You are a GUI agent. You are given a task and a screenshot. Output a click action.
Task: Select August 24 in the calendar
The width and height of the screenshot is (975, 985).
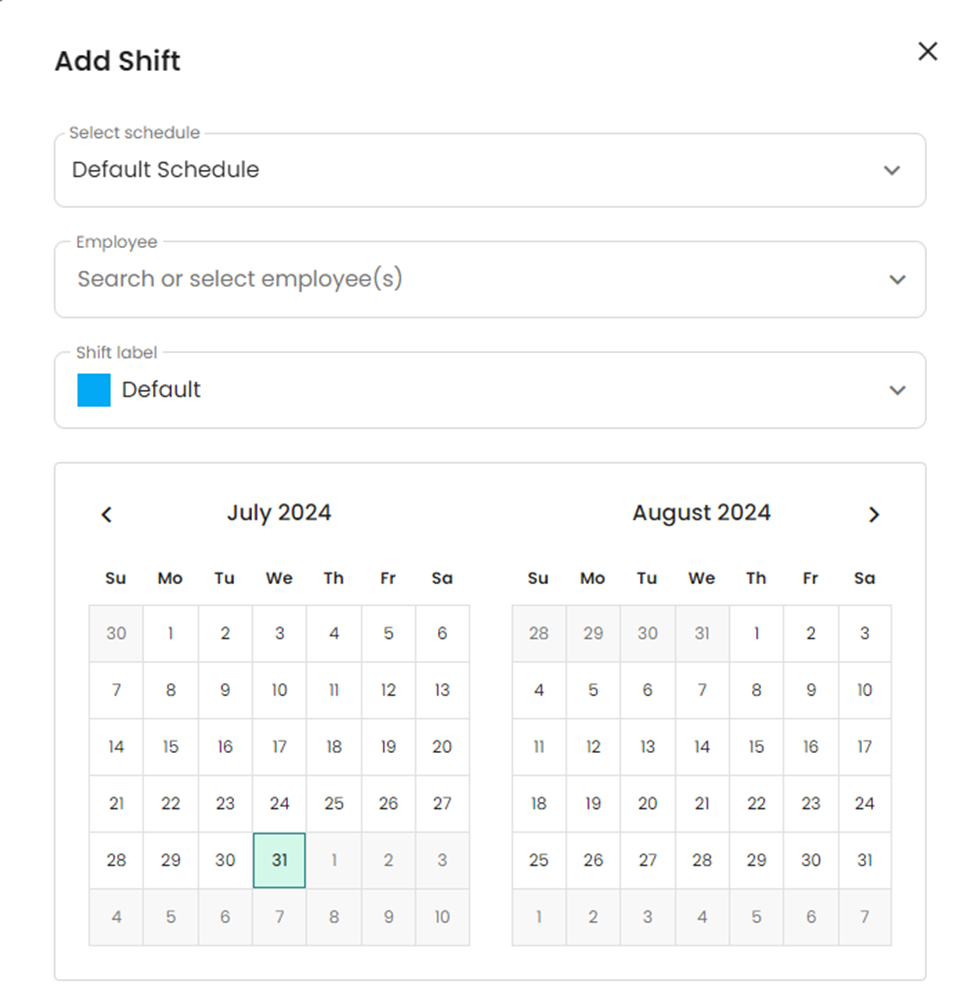click(x=864, y=803)
